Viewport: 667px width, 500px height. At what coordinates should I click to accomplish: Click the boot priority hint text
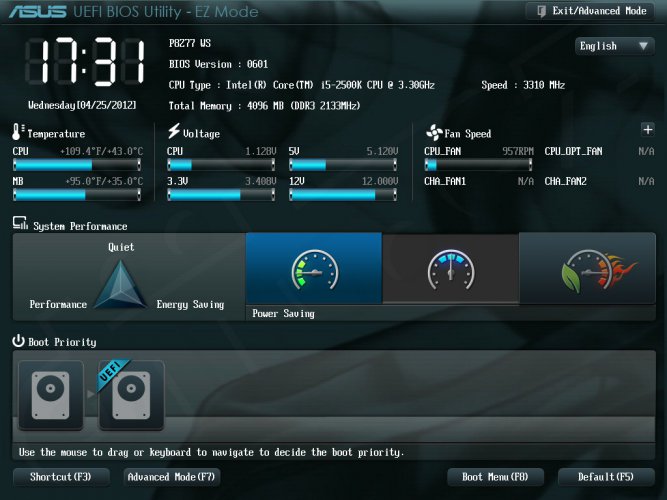(x=211, y=452)
